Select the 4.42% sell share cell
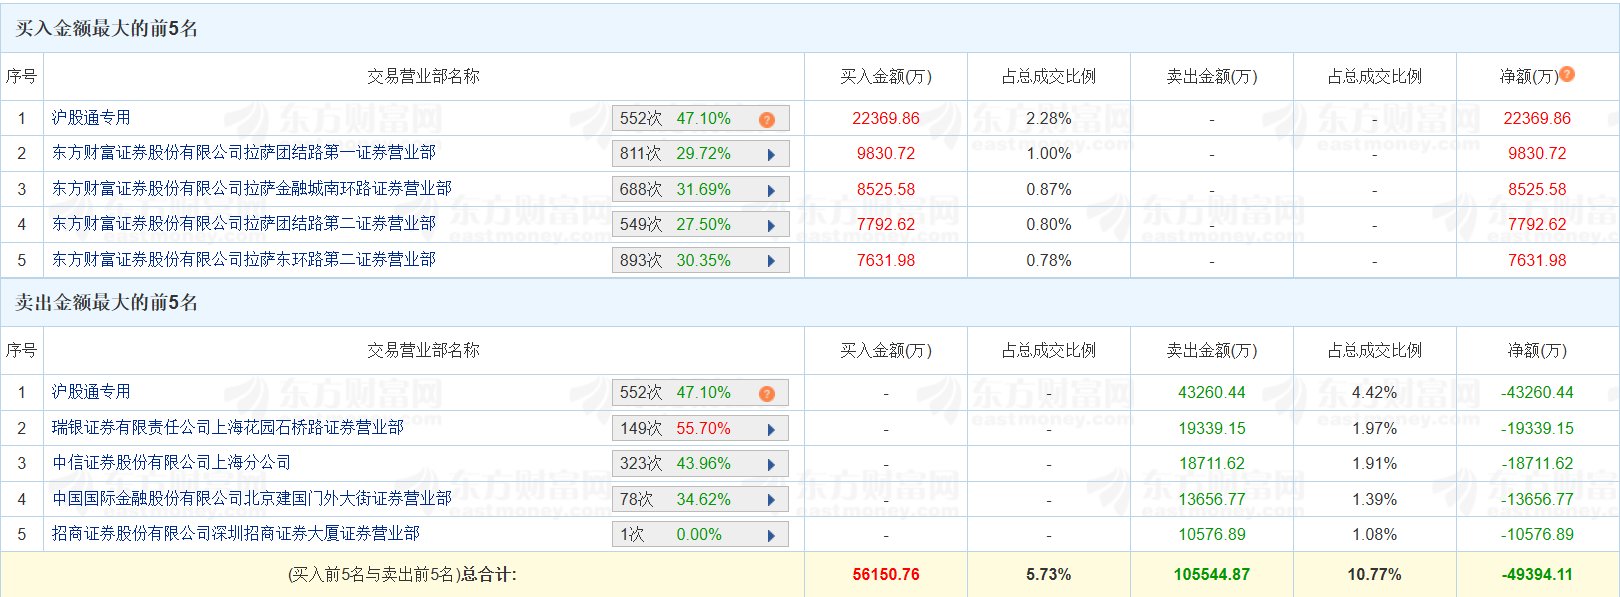 [1375, 393]
